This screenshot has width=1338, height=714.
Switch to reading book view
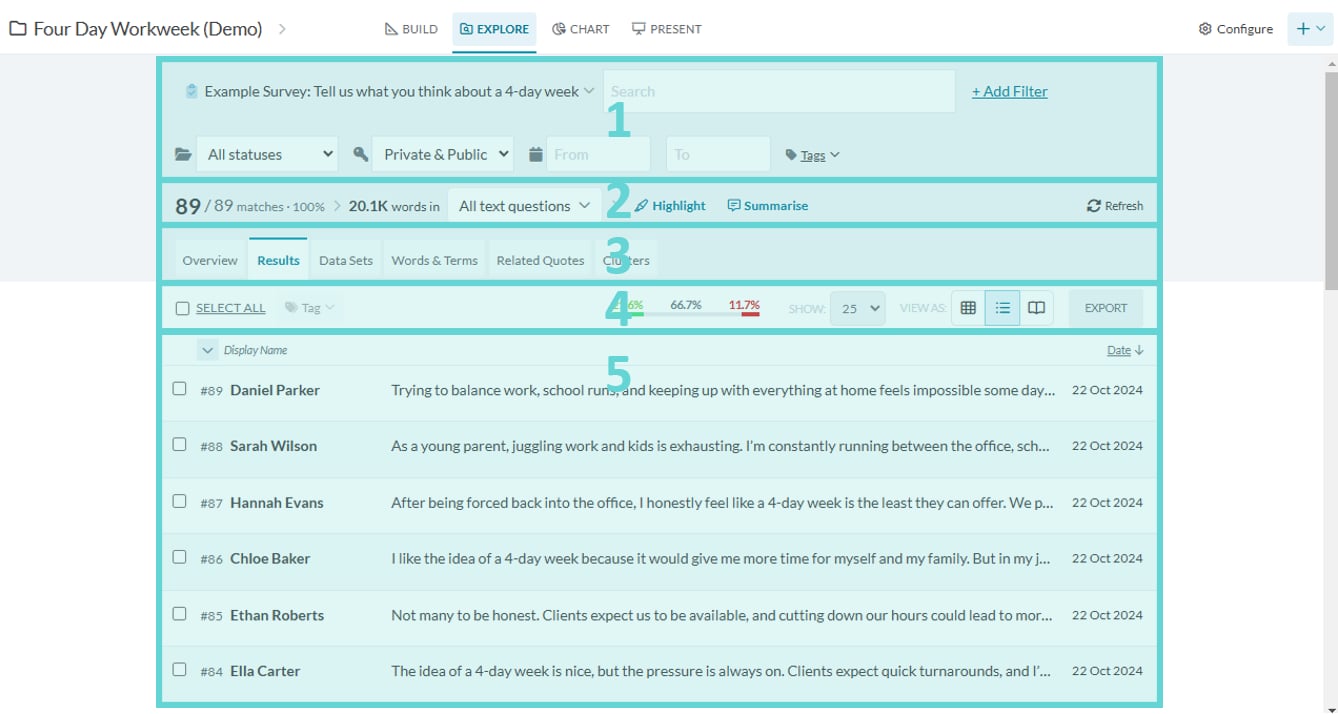(1037, 308)
